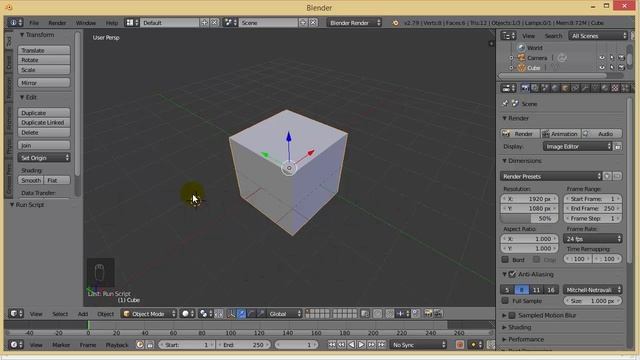
Task: Jump to next keyframe
Action: tap(371, 345)
